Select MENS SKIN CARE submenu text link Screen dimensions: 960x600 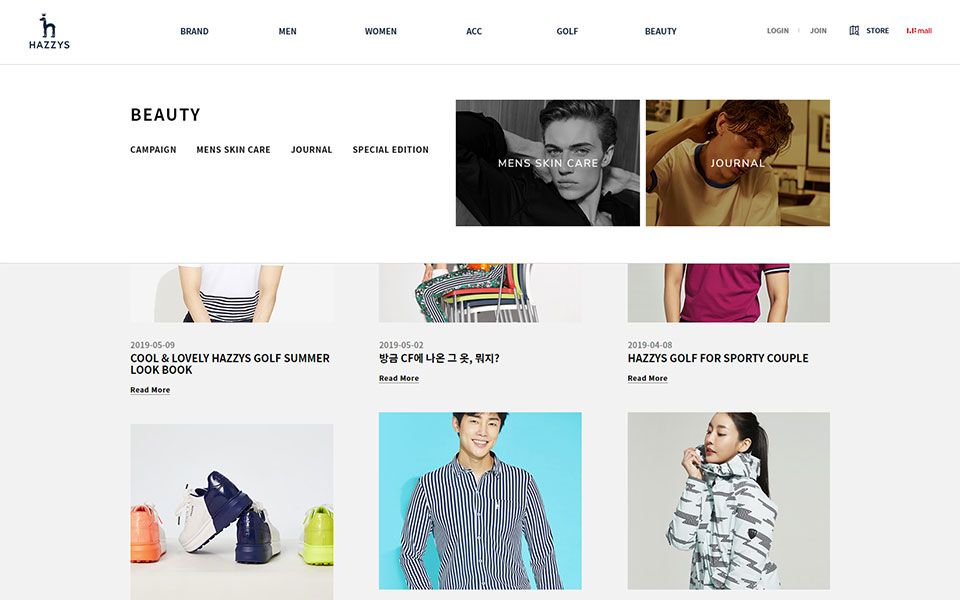(233, 149)
